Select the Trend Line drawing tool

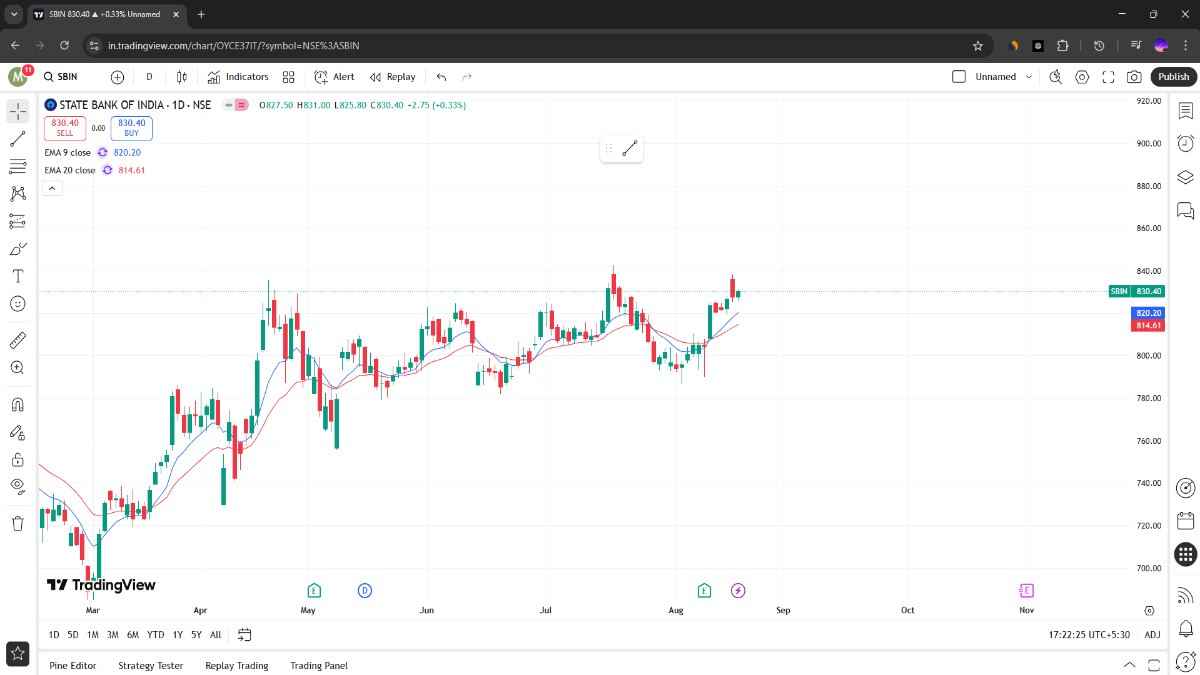pos(17,138)
